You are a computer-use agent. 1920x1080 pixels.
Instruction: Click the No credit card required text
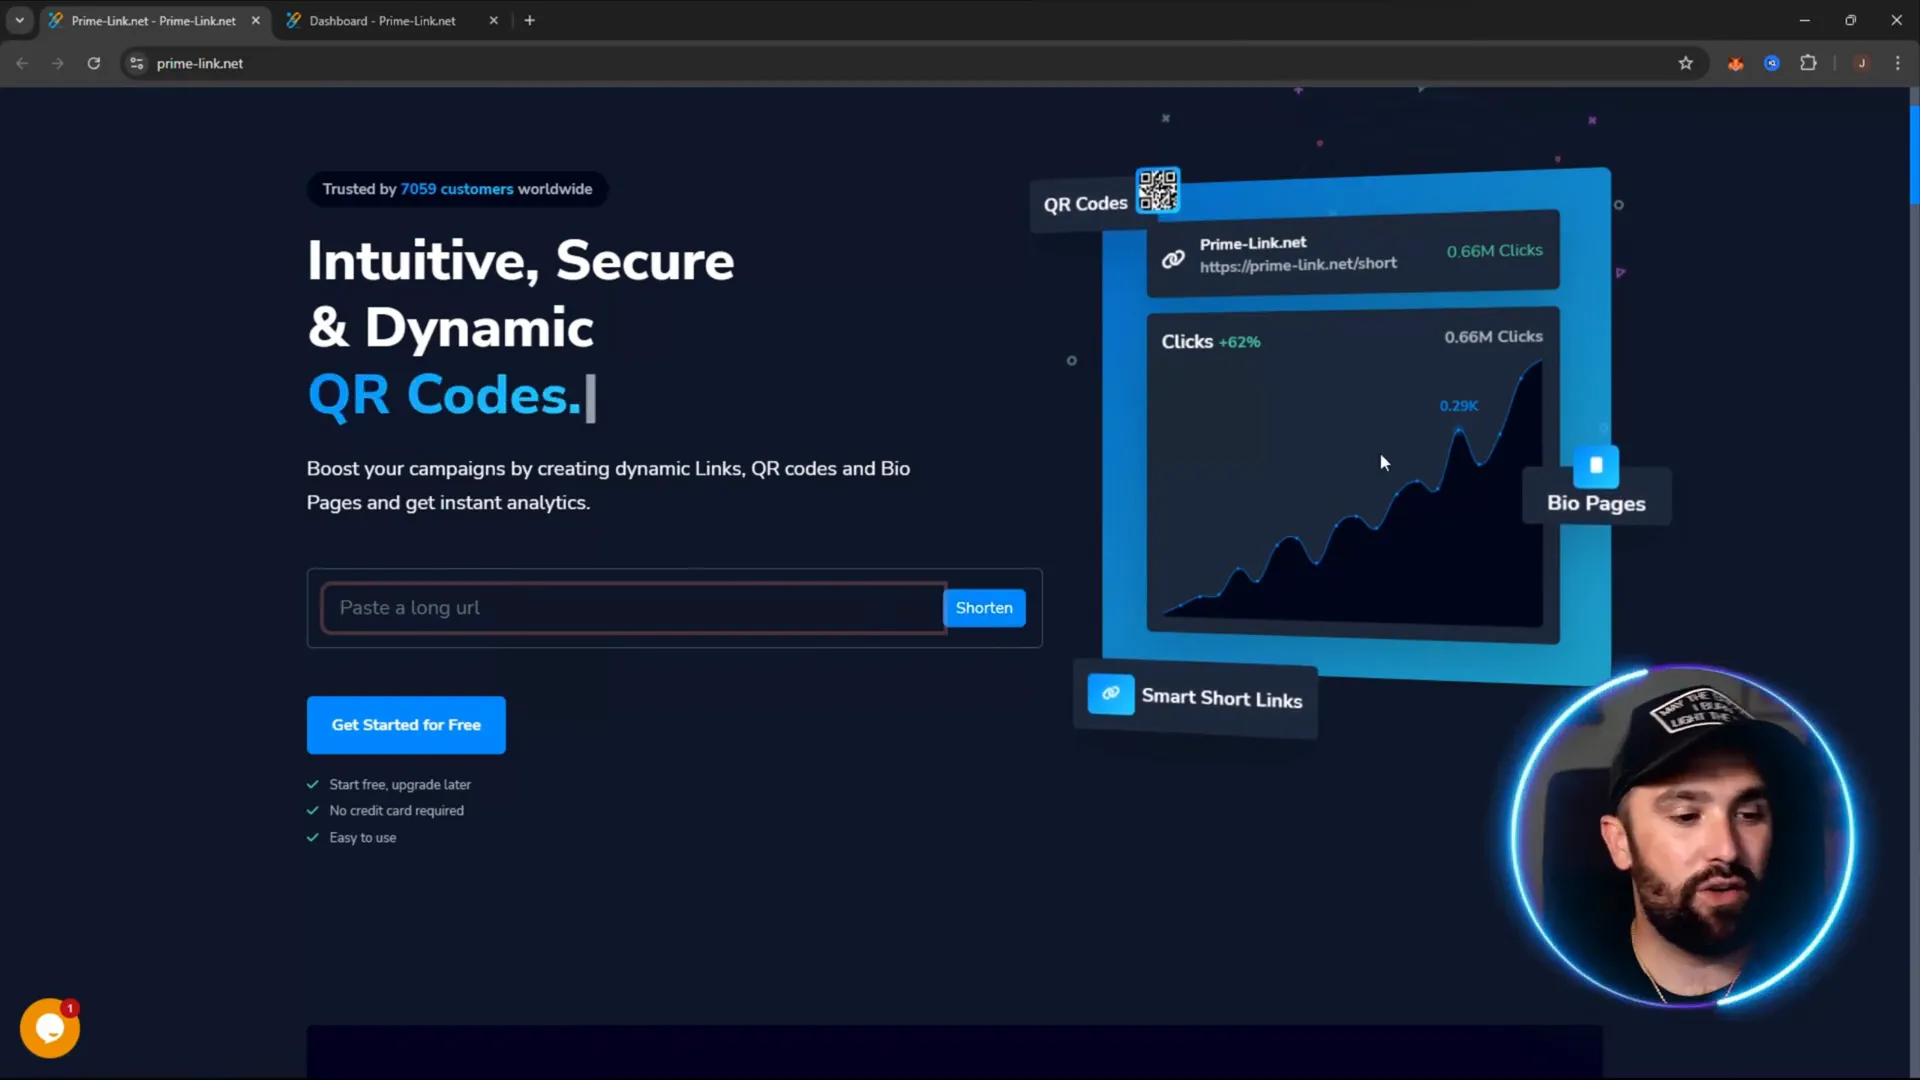[x=397, y=811]
